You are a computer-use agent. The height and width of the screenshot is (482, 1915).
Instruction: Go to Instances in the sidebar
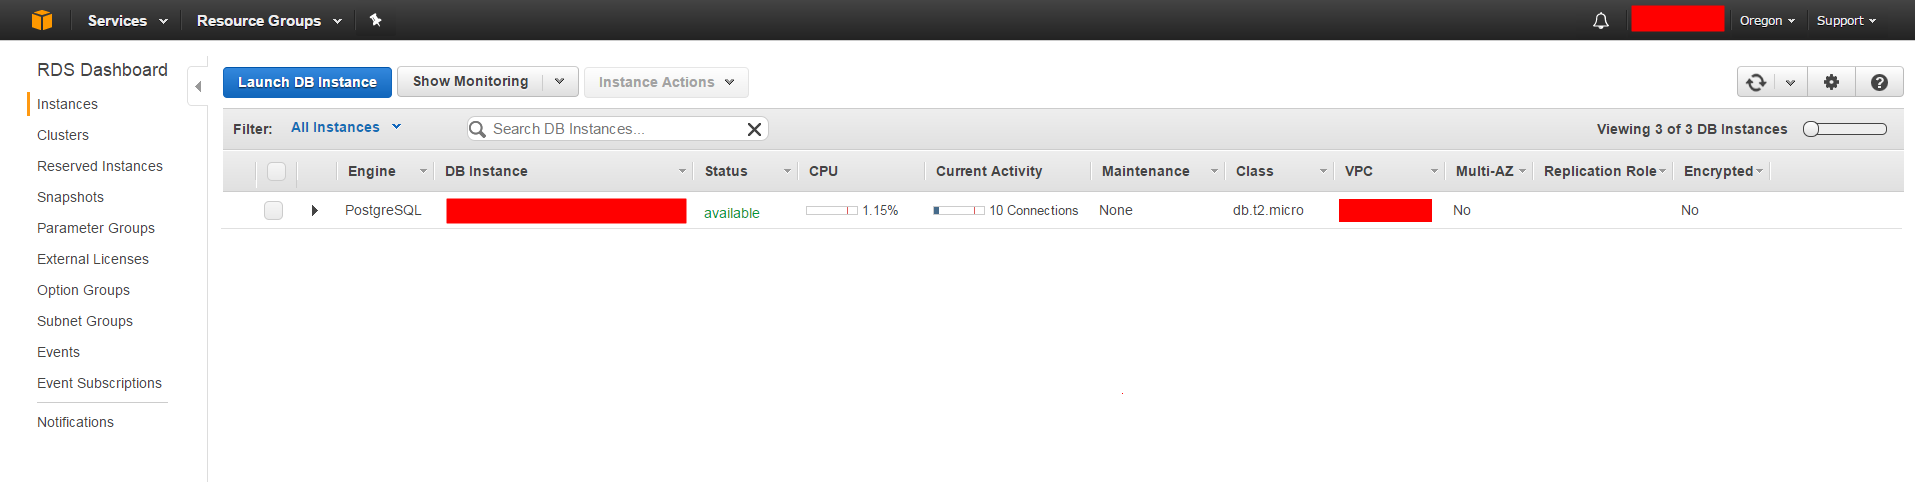(x=67, y=104)
